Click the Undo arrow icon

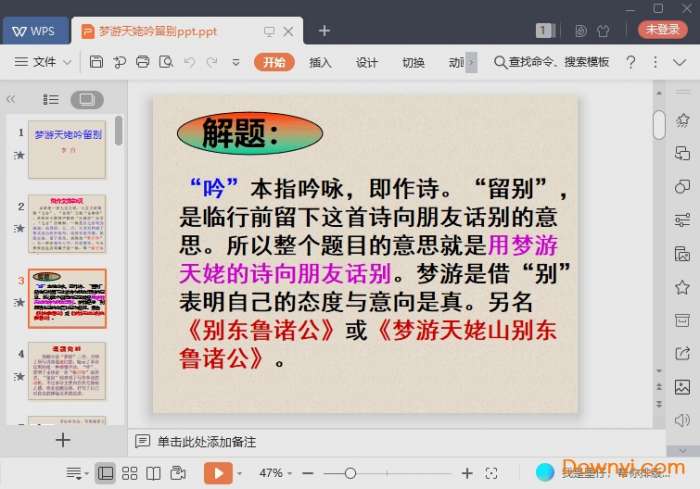click(x=189, y=62)
